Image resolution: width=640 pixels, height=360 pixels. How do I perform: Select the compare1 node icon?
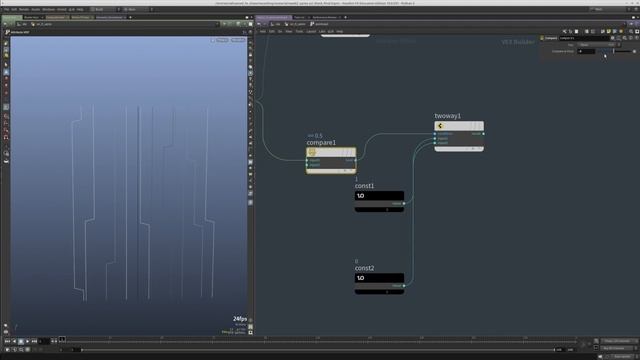click(x=312, y=152)
